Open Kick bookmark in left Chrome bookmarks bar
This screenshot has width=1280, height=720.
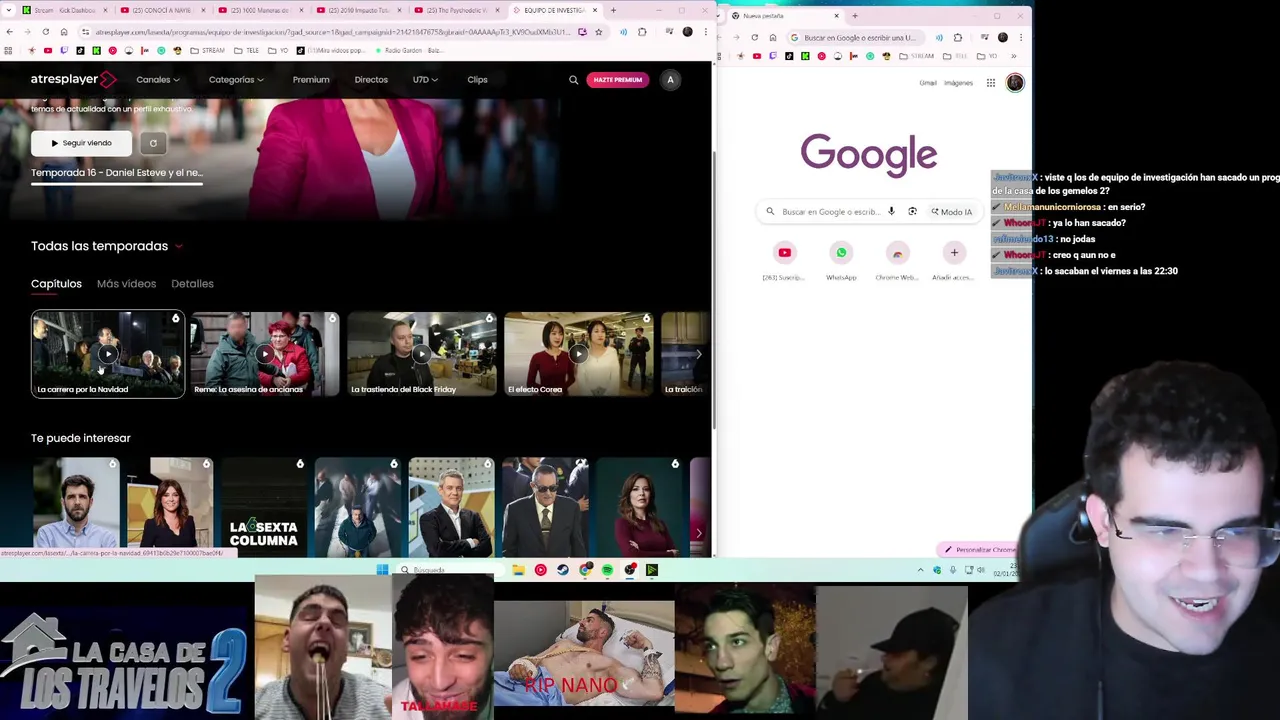point(96,50)
